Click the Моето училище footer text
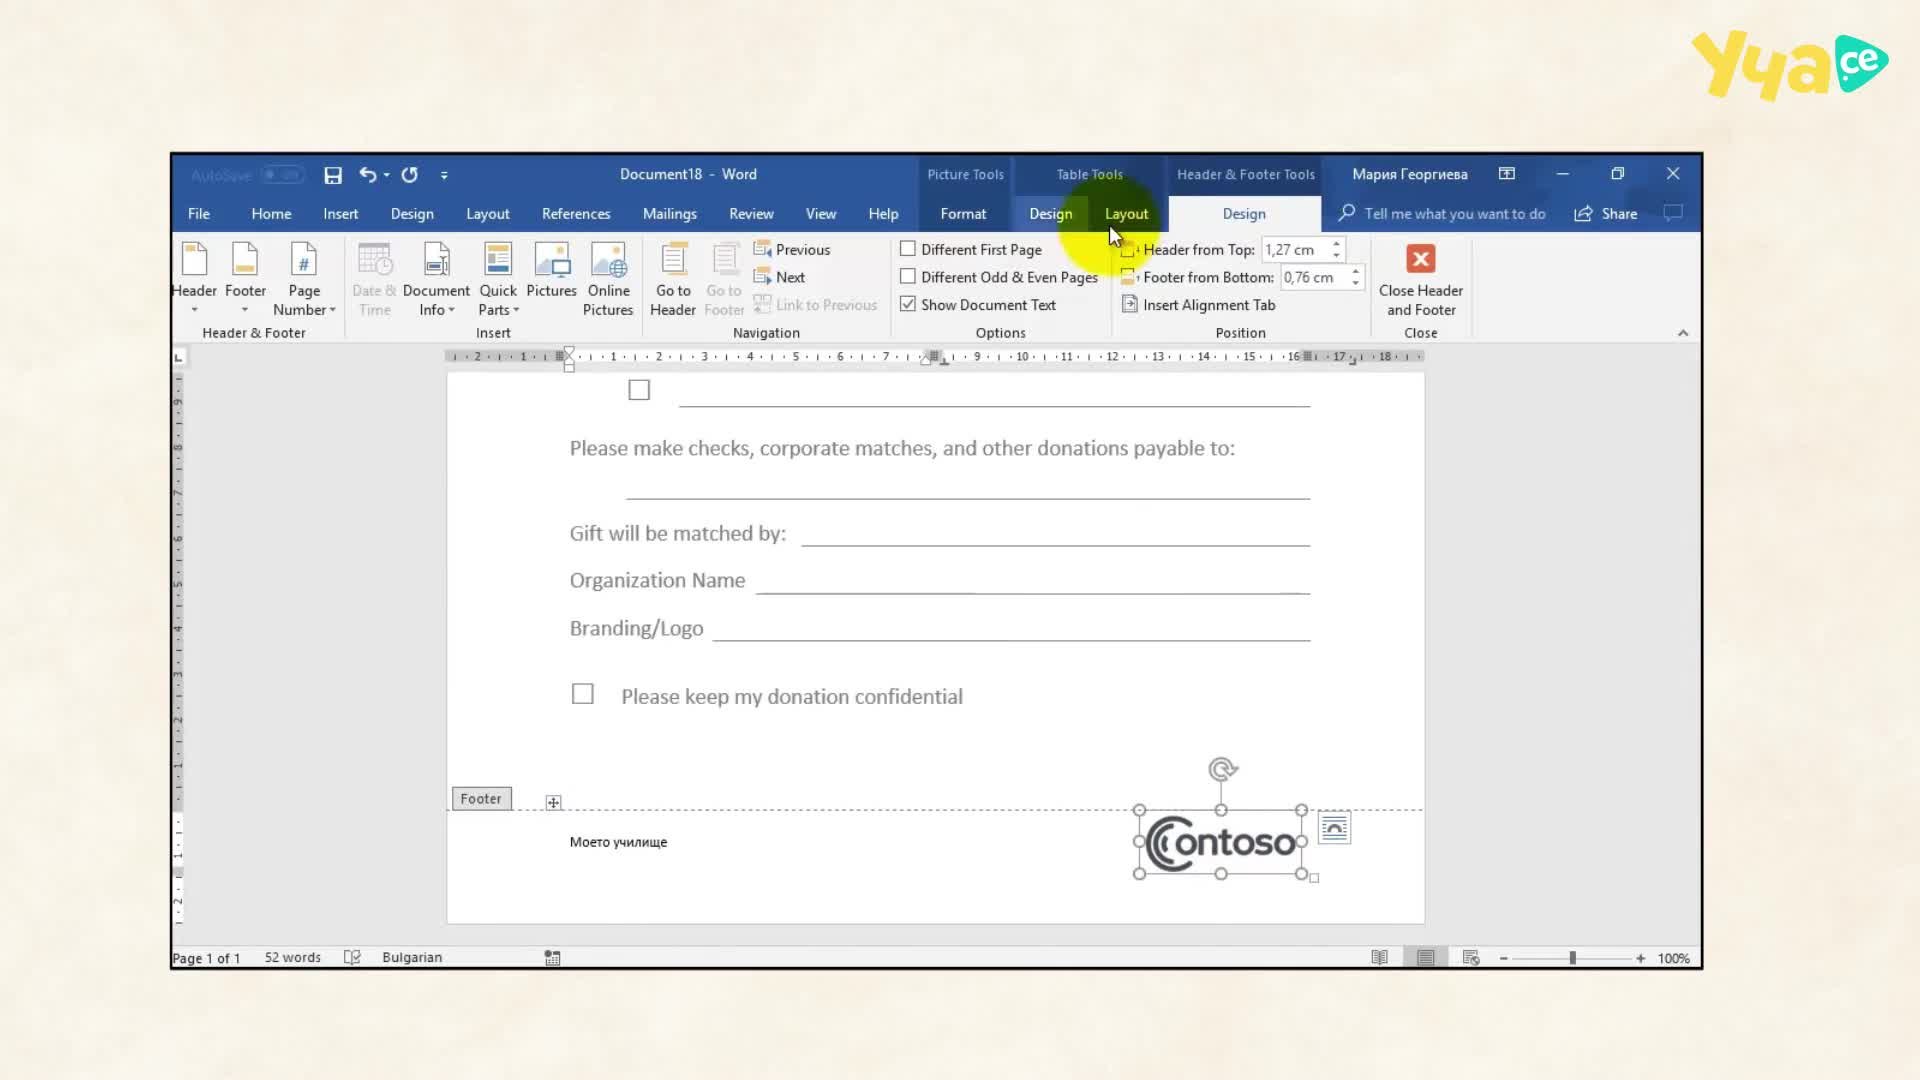 pyautogui.click(x=618, y=842)
